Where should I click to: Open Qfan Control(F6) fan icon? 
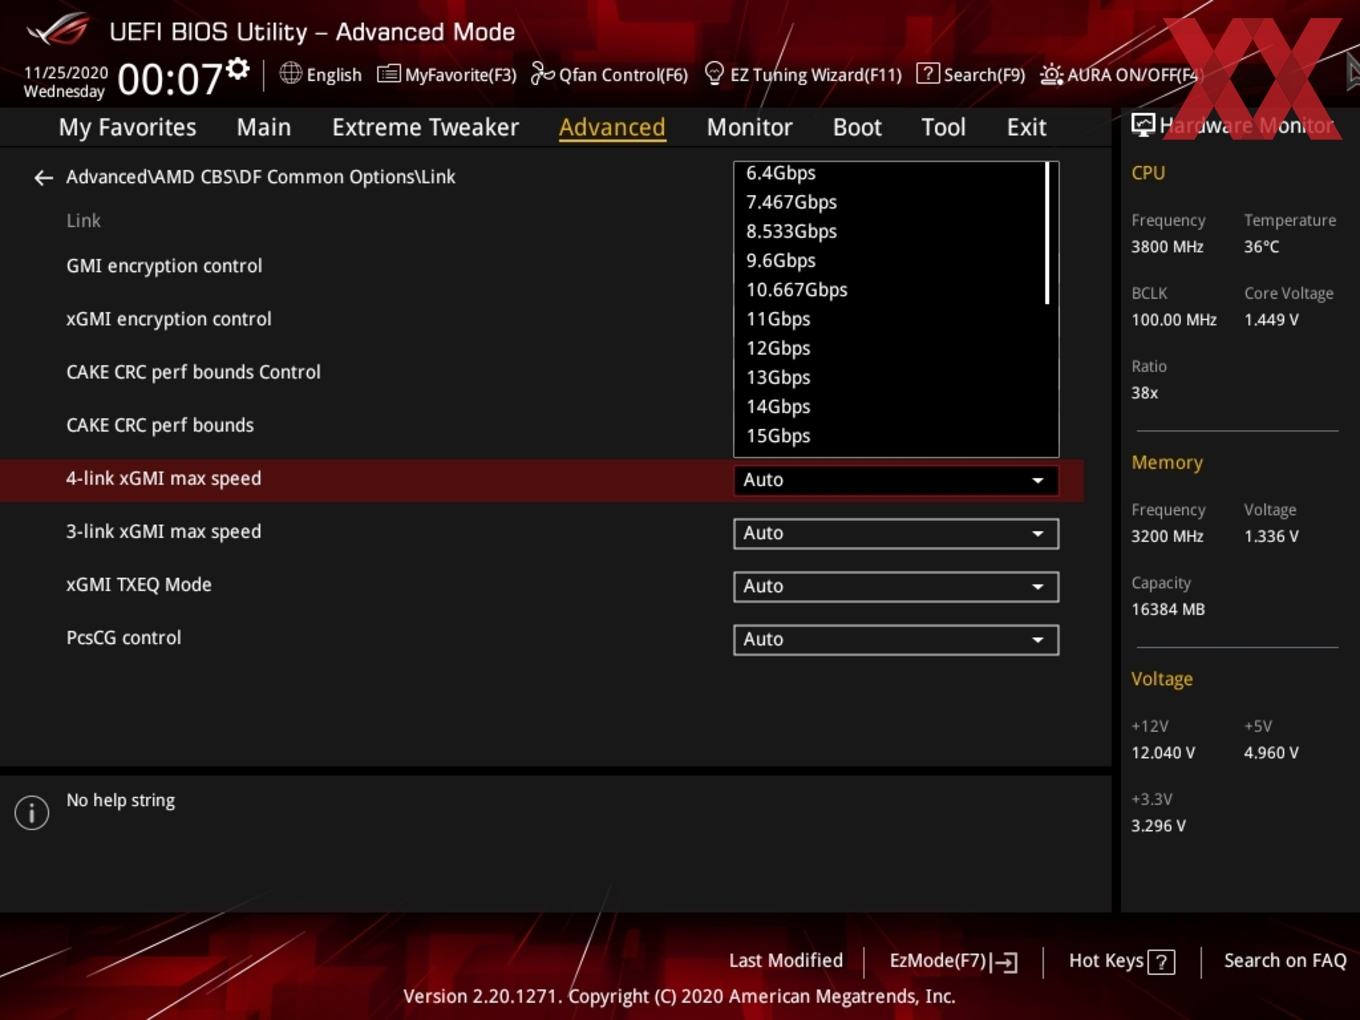[542, 74]
